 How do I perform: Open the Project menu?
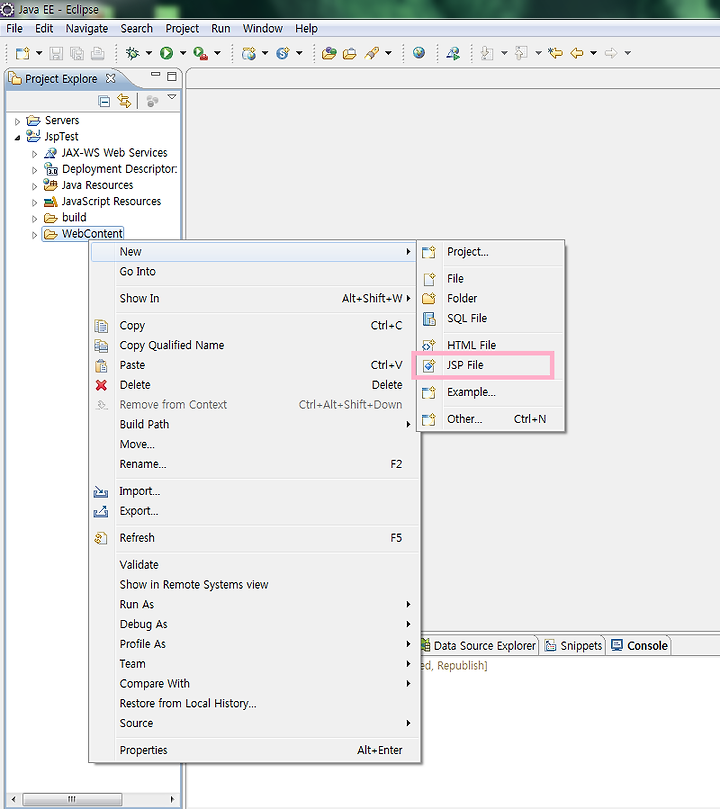pos(182,28)
